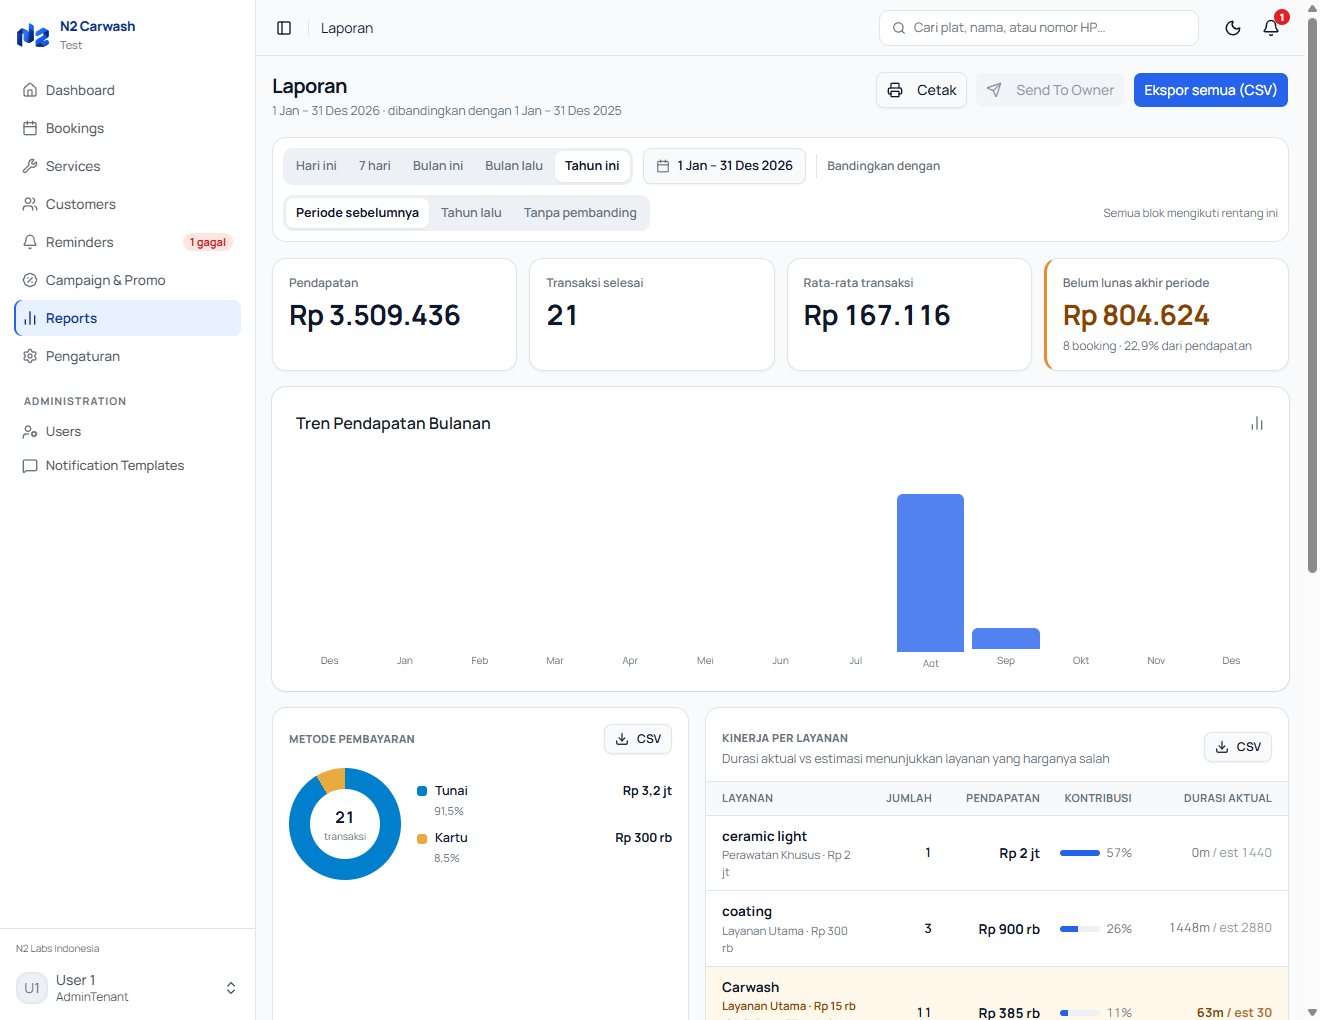Switch to dark mode moon icon
1320x1020 pixels.
[x=1233, y=28]
